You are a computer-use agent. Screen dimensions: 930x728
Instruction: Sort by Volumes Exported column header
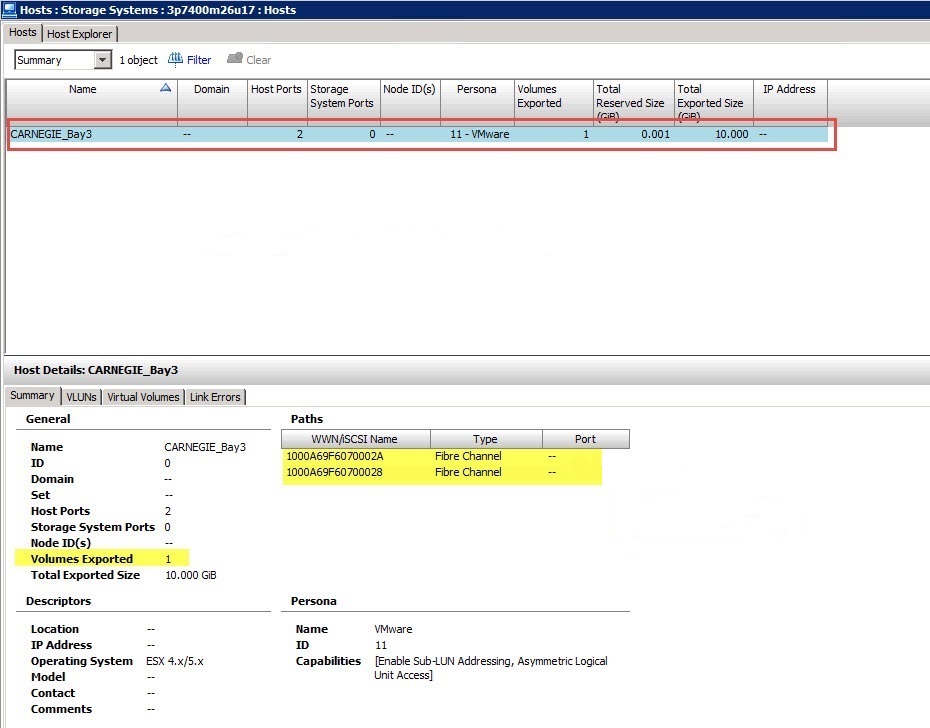553,96
